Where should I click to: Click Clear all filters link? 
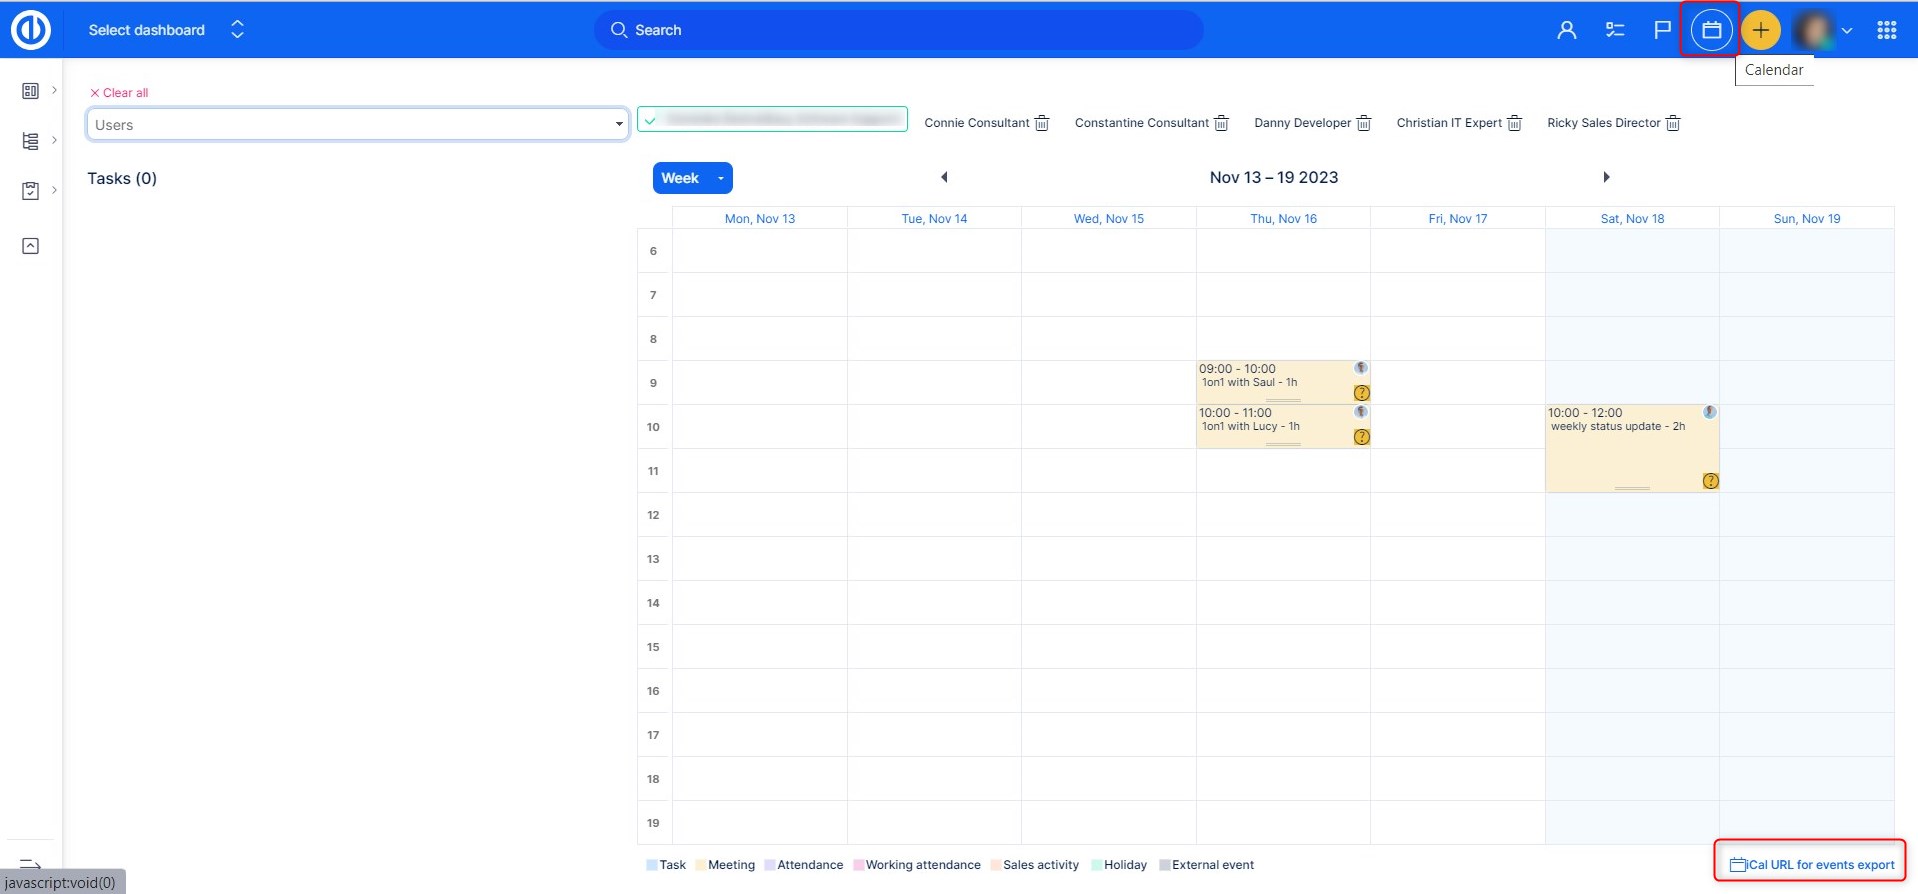(x=119, y=93)
